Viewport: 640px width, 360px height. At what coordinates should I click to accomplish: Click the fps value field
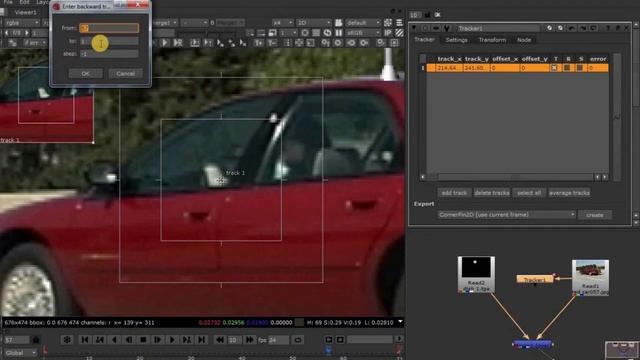[278, 340]
